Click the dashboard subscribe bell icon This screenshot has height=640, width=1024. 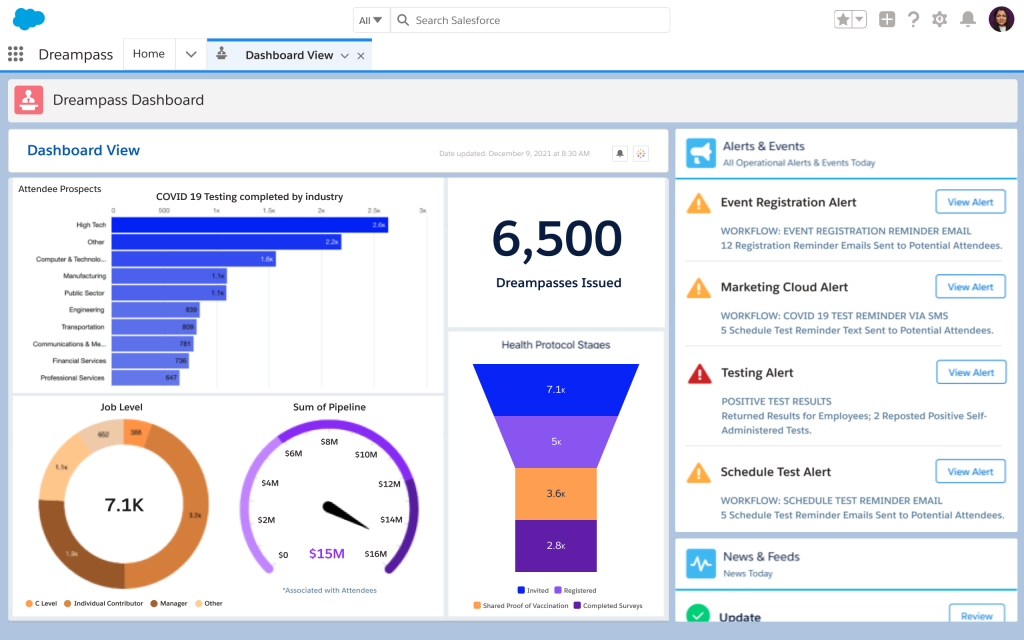[620, 153]
